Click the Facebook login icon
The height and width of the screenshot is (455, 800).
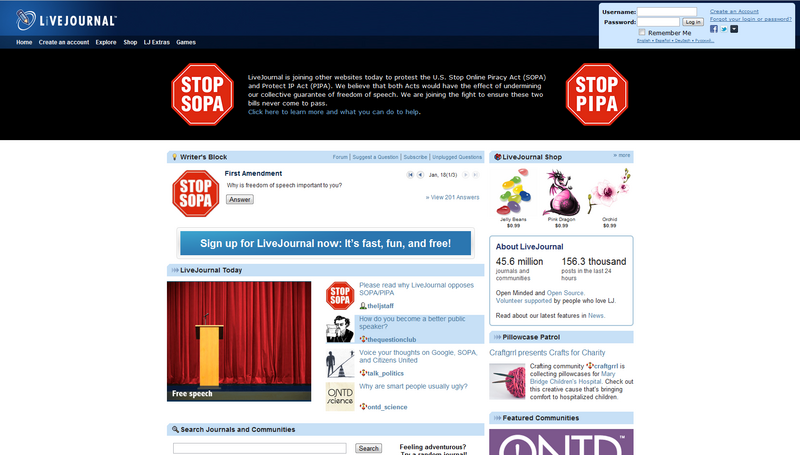coord(714,29)
